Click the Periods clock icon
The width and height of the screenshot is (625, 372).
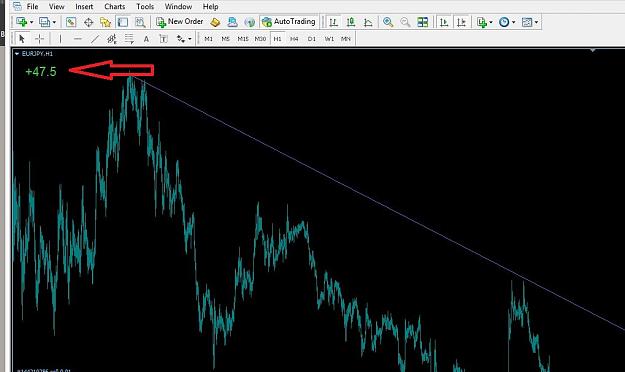pos(504,22)
